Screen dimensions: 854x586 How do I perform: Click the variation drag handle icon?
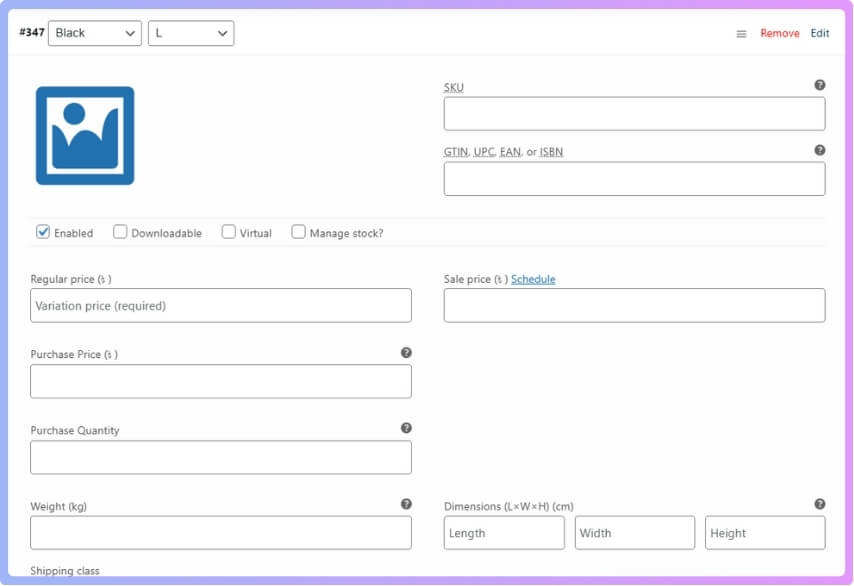[740, 32]
